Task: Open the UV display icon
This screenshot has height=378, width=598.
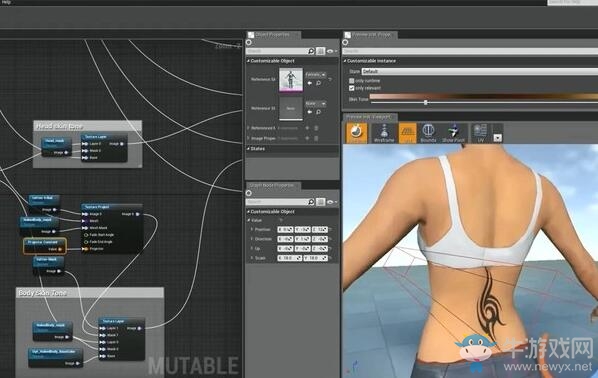Action: click(x=480, y=133)
